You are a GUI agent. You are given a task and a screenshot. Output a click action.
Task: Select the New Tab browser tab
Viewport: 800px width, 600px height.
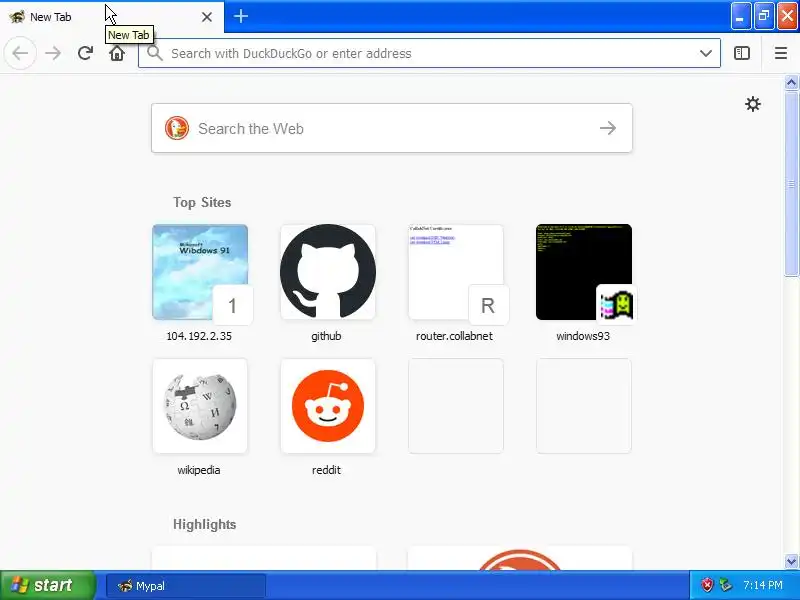click(112, 17)
